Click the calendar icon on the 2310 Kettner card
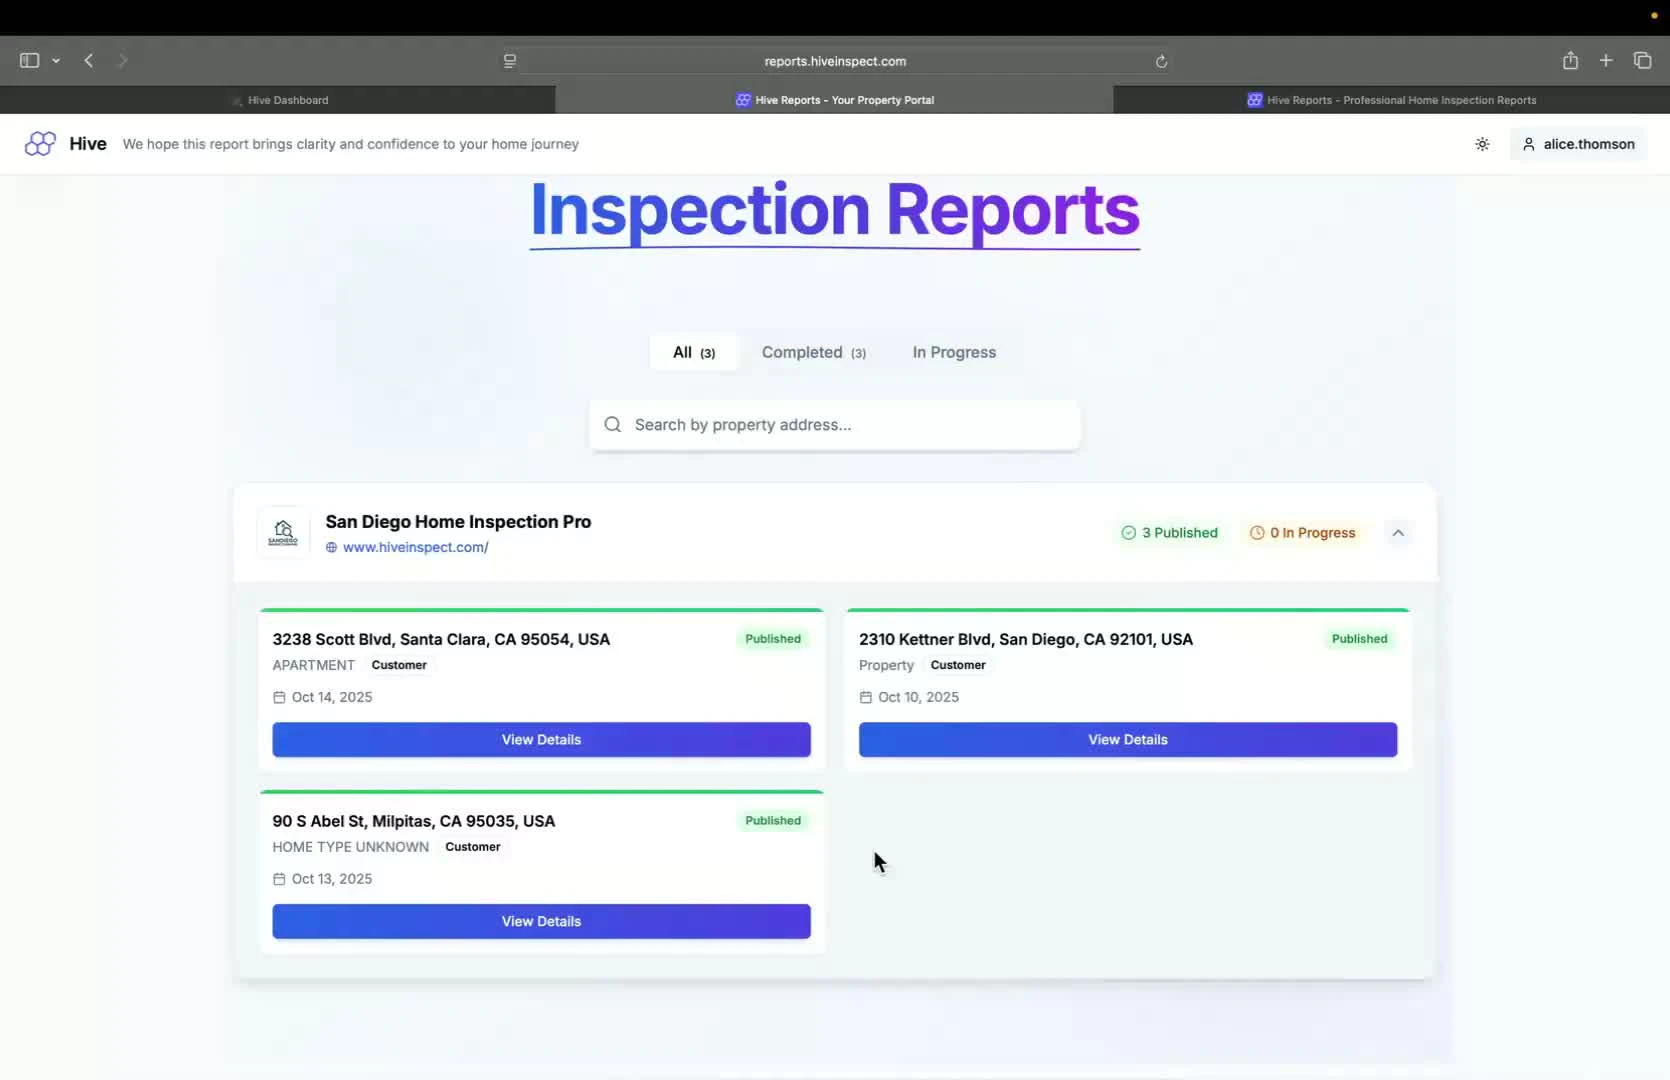Viewport: 1670px width, 1080px height. [865, 697]
